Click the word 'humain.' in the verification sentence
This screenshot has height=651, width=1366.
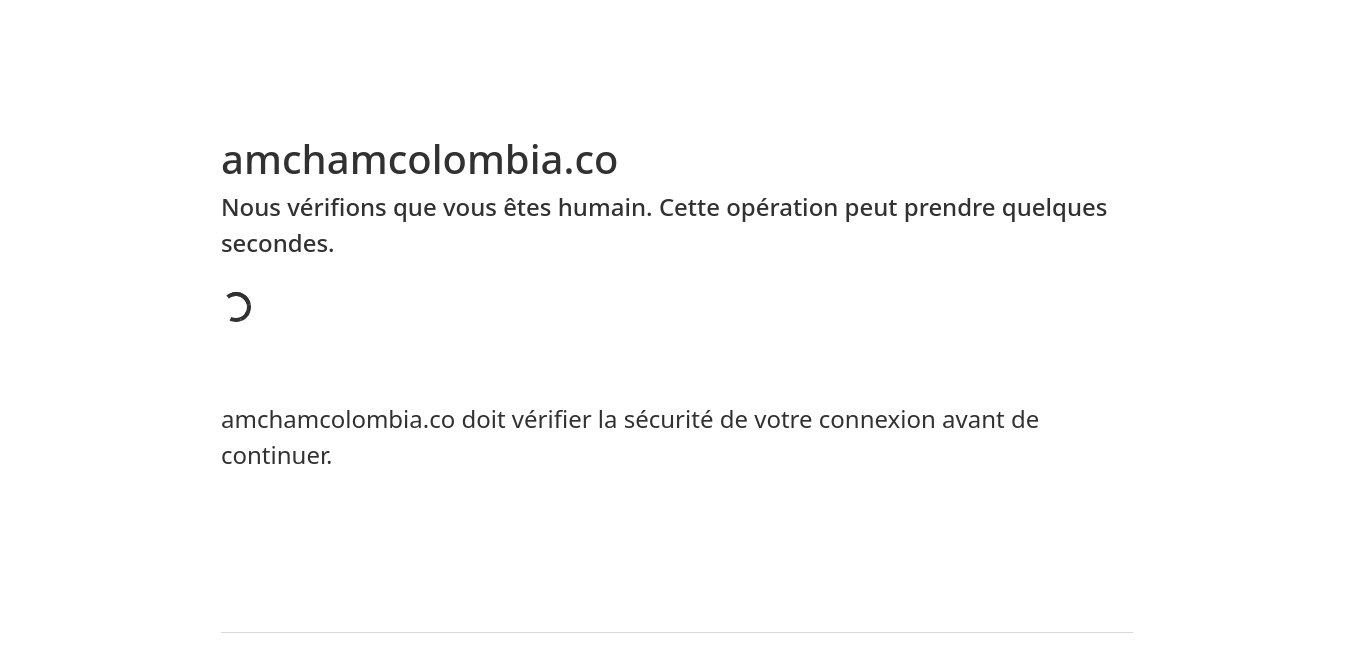click(604, 208)
